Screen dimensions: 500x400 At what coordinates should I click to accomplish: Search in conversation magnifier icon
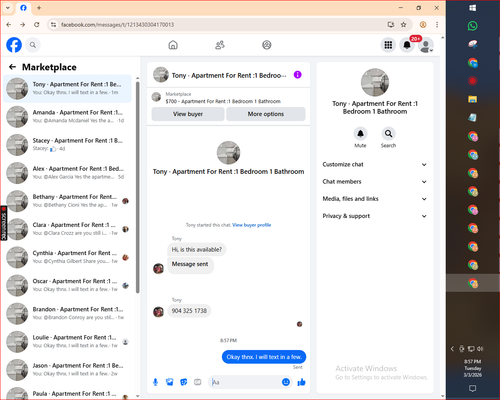[x=388, y=134]
